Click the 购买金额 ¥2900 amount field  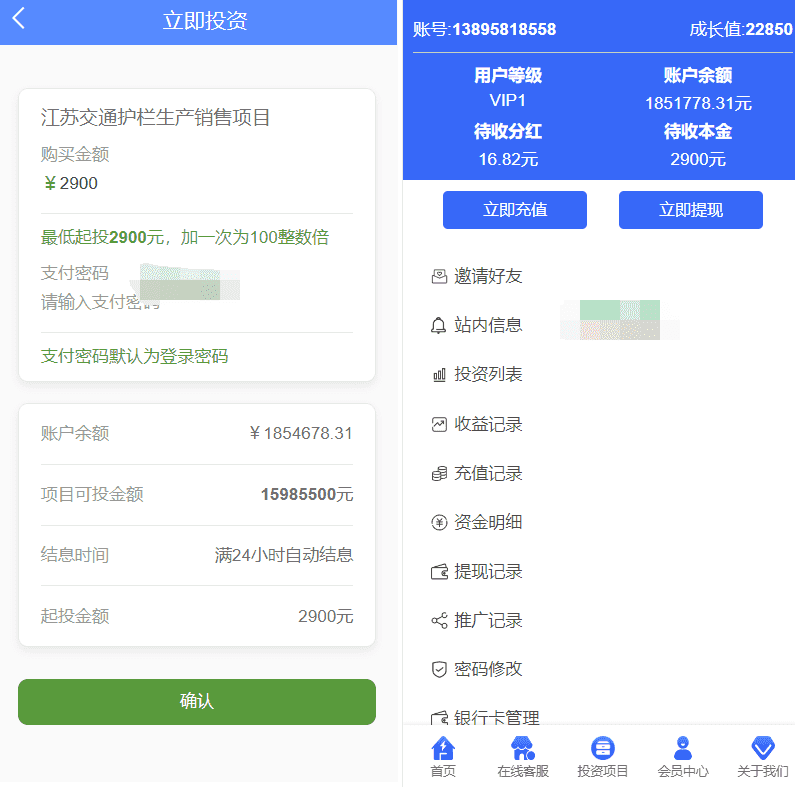tap(120, 183)
